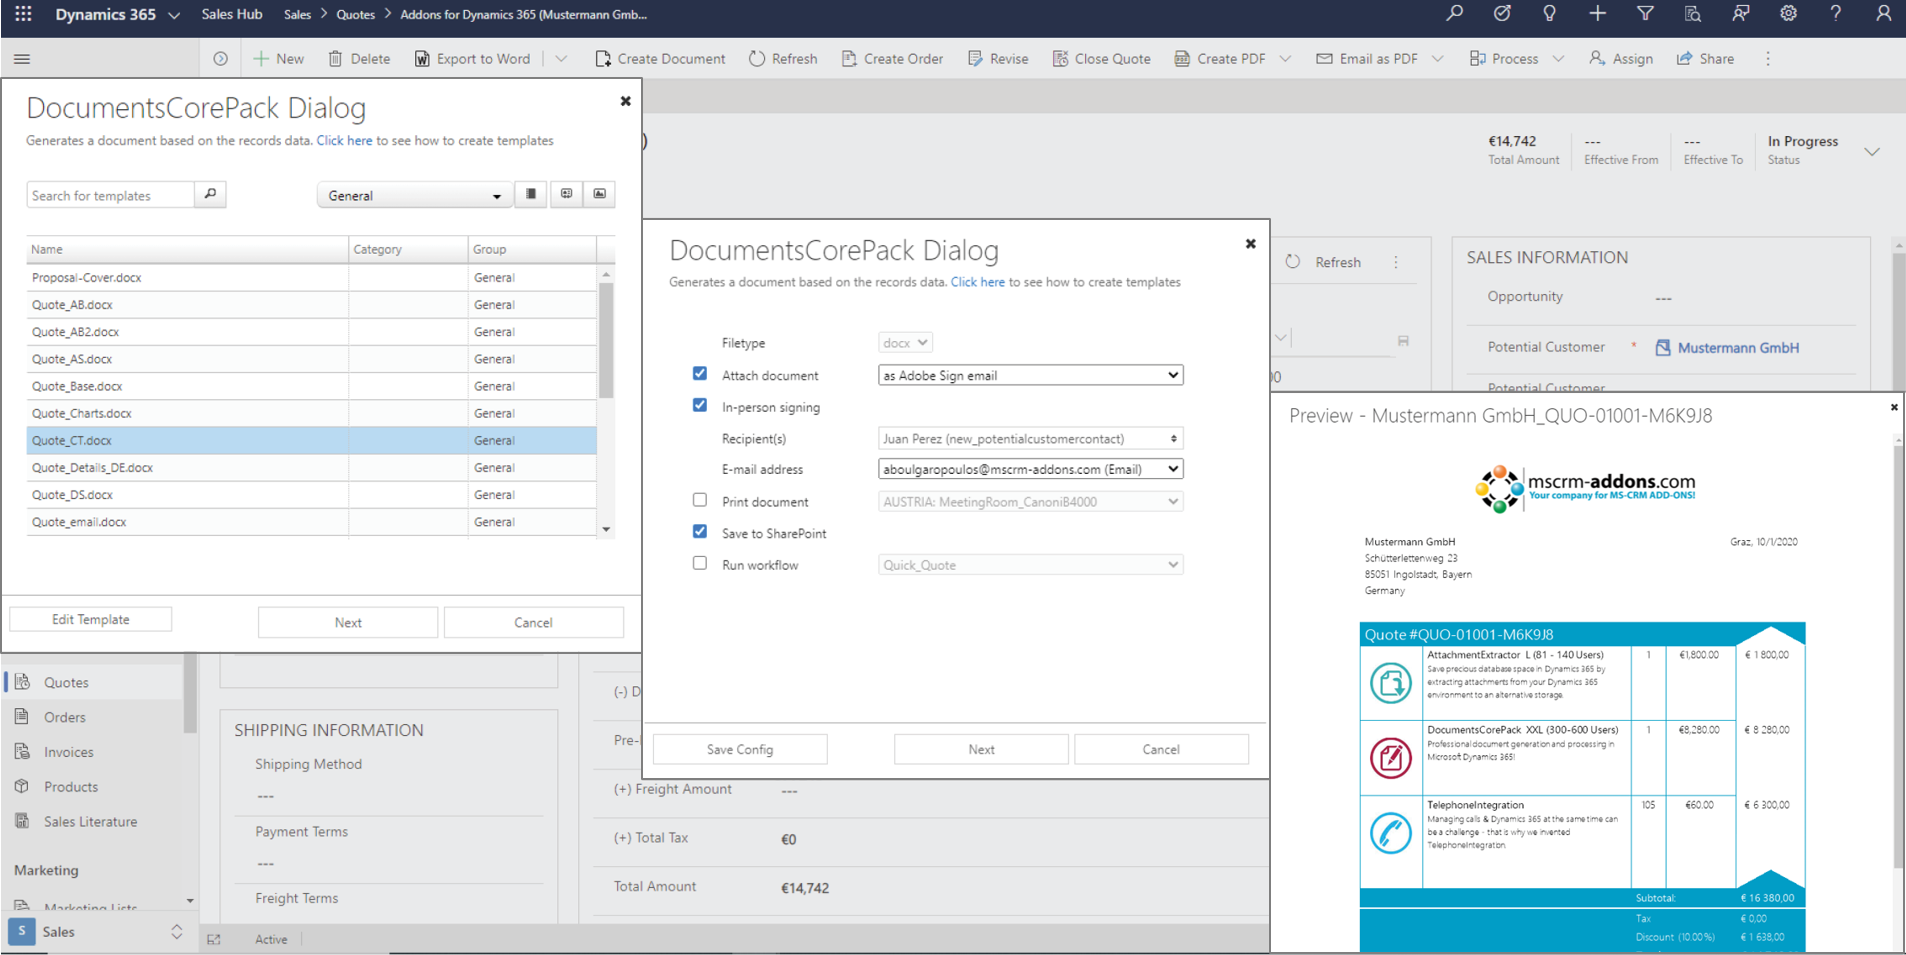Click the Mustermann GmbH customer link

click(1738, 348)
